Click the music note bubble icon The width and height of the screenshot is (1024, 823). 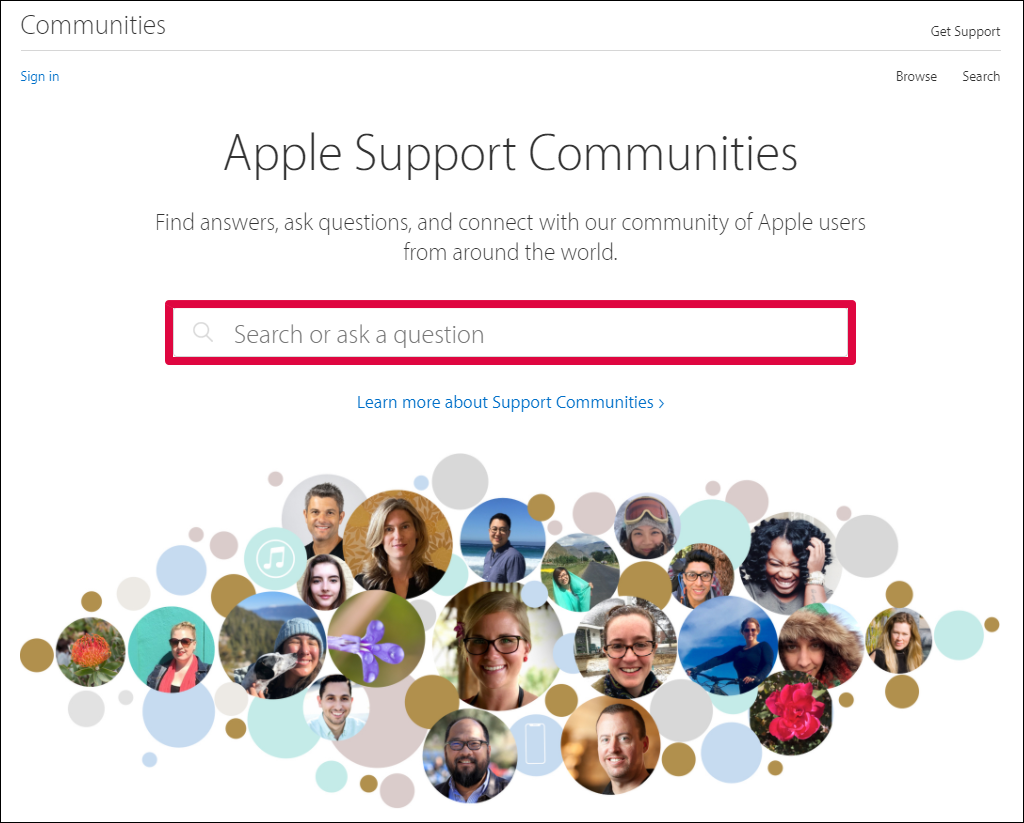pyautogui.click(x=275, y=559)
